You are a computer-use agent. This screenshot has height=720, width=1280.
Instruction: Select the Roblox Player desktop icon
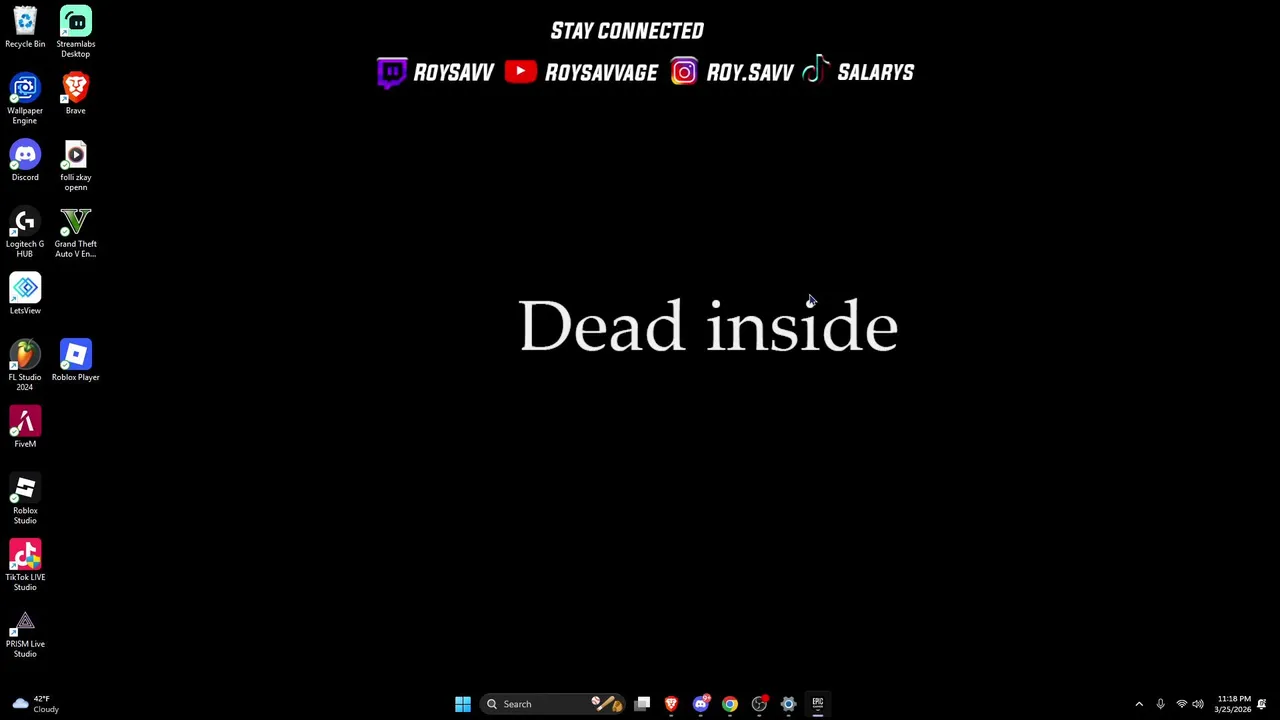pyautogui.click(x=75, y=361)
